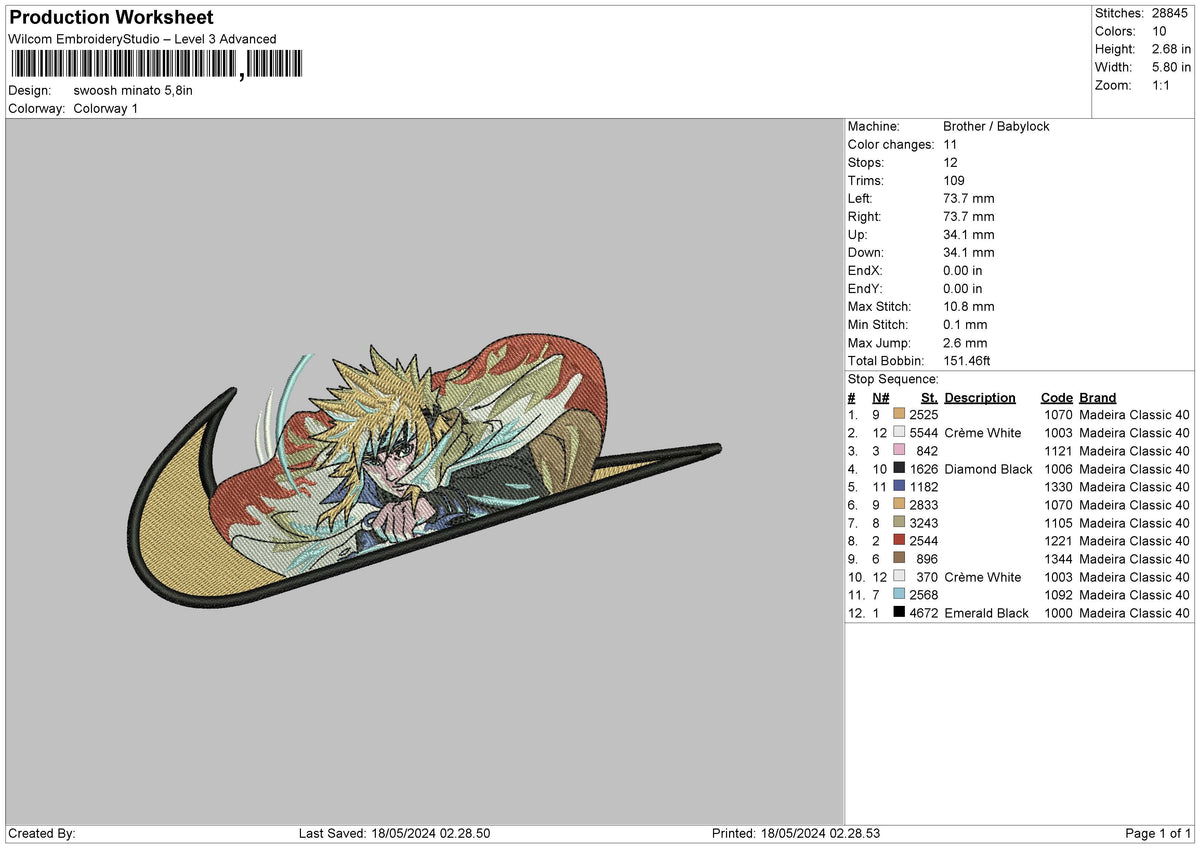1200x848 pixels.
Task: Select the Diamond Black color swatch
Action: coord(899,469)
